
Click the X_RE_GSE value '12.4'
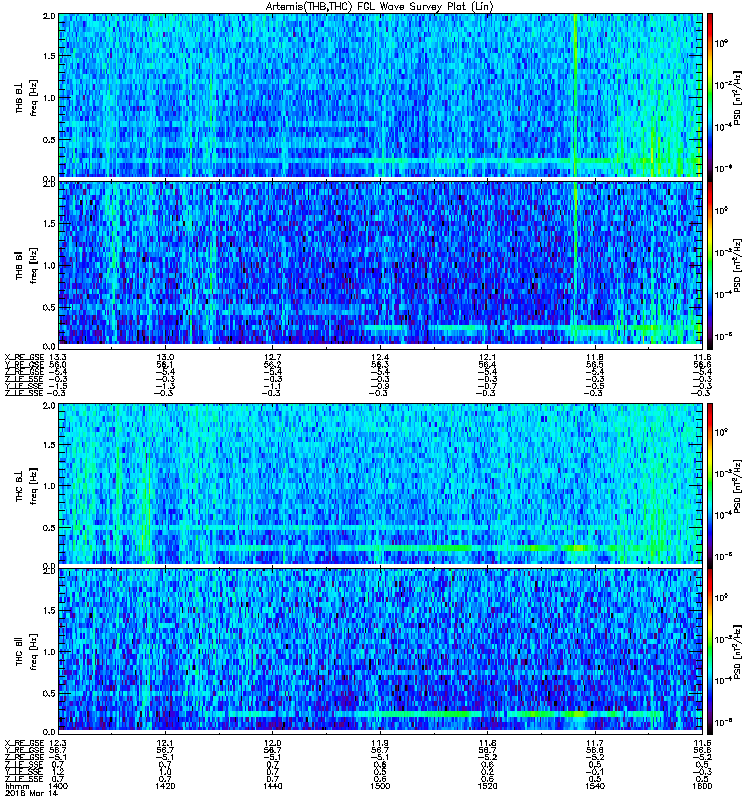[x=380, y=357]
